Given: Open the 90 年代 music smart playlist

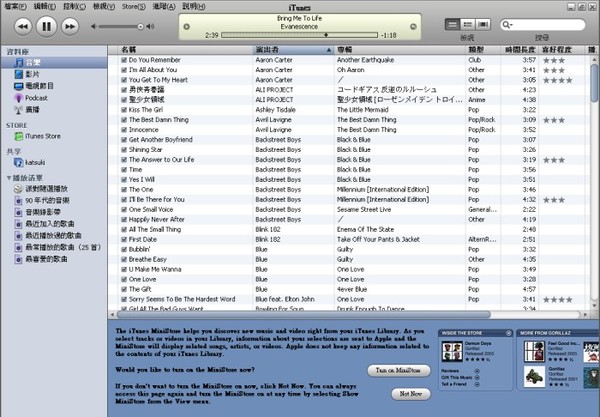Looking at the screenshot, I should [42, 200].
